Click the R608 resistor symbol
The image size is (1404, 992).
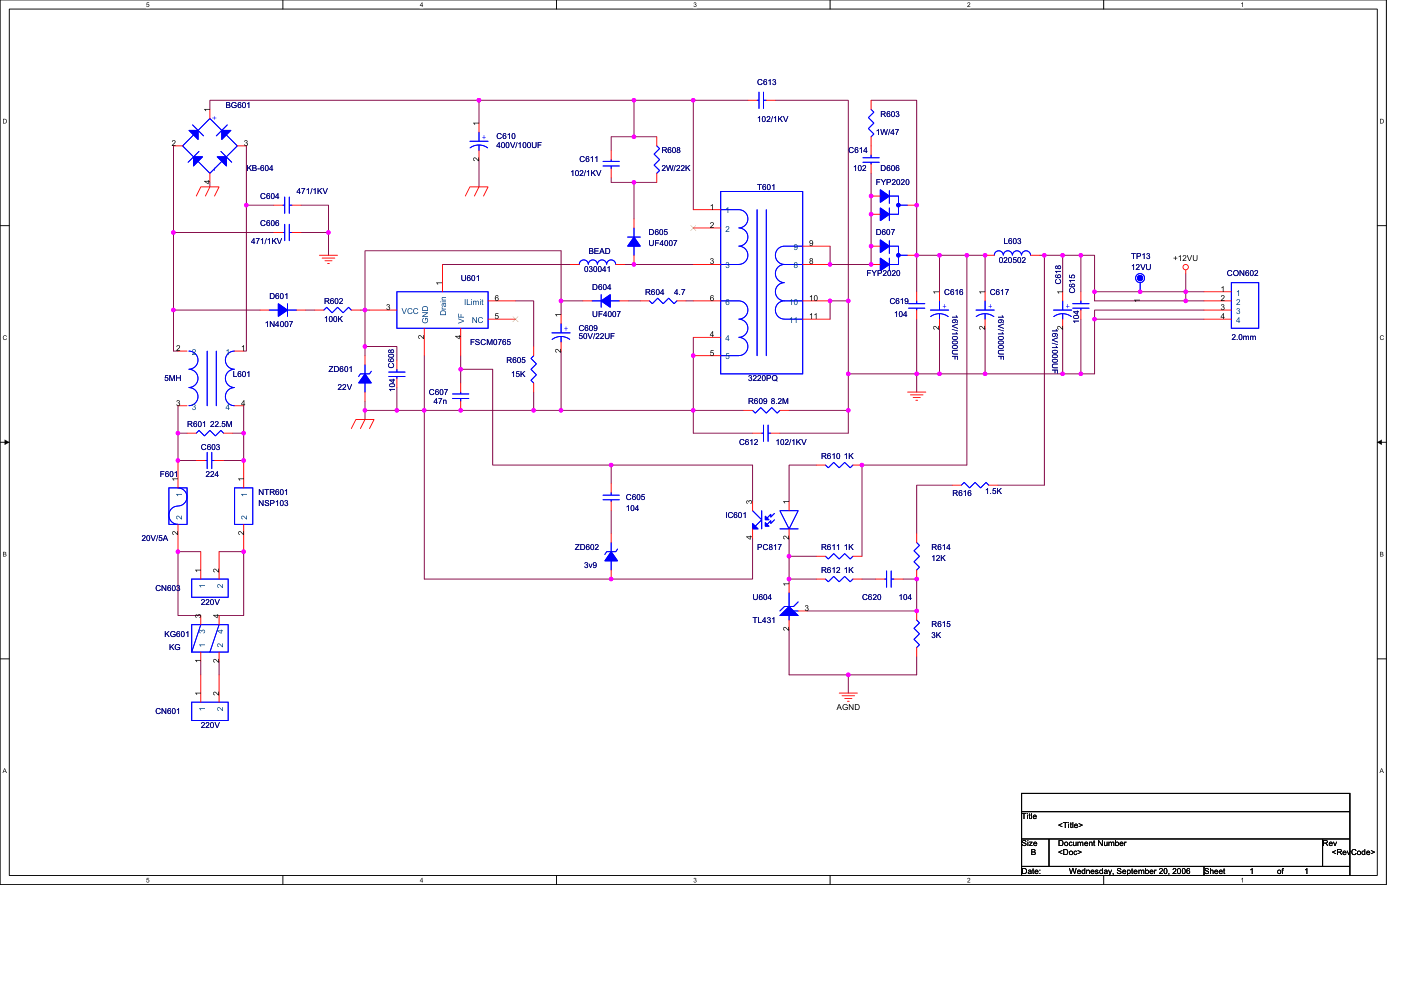[656, 160]
